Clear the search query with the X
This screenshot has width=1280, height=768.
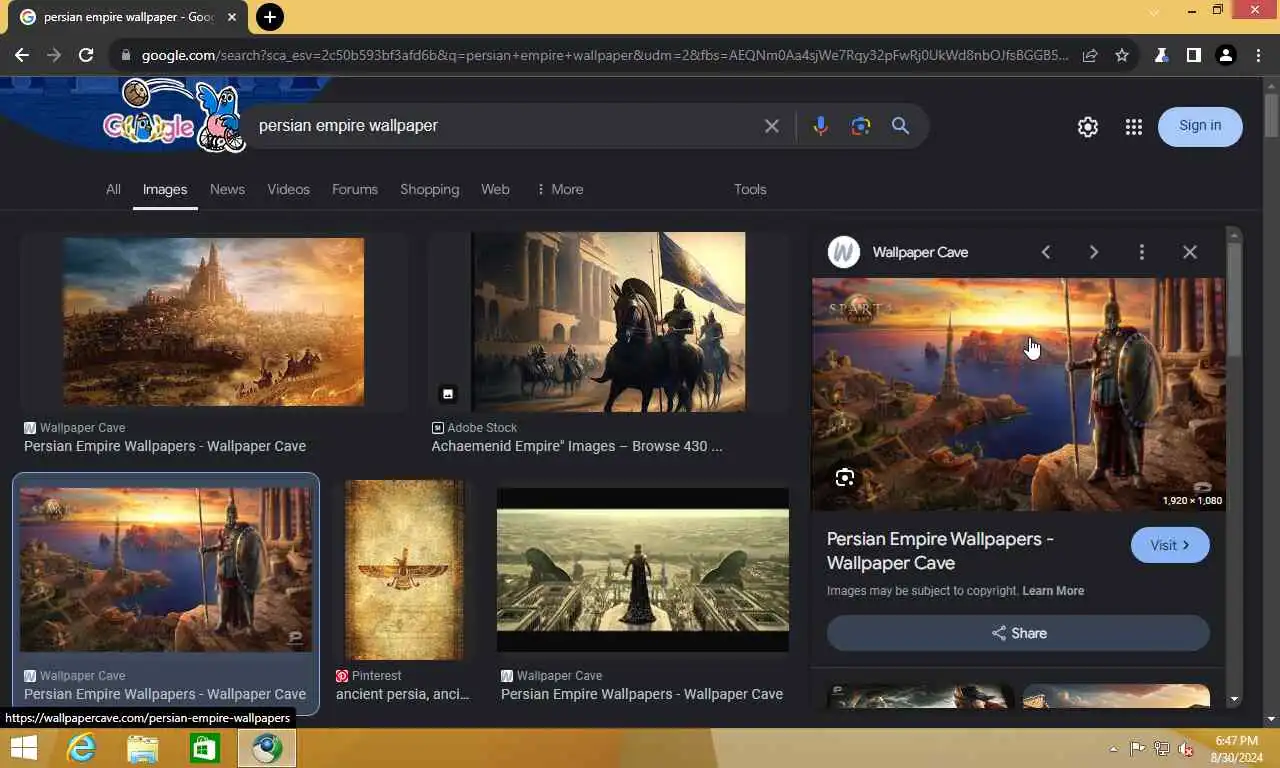click(x=772, y=126)
